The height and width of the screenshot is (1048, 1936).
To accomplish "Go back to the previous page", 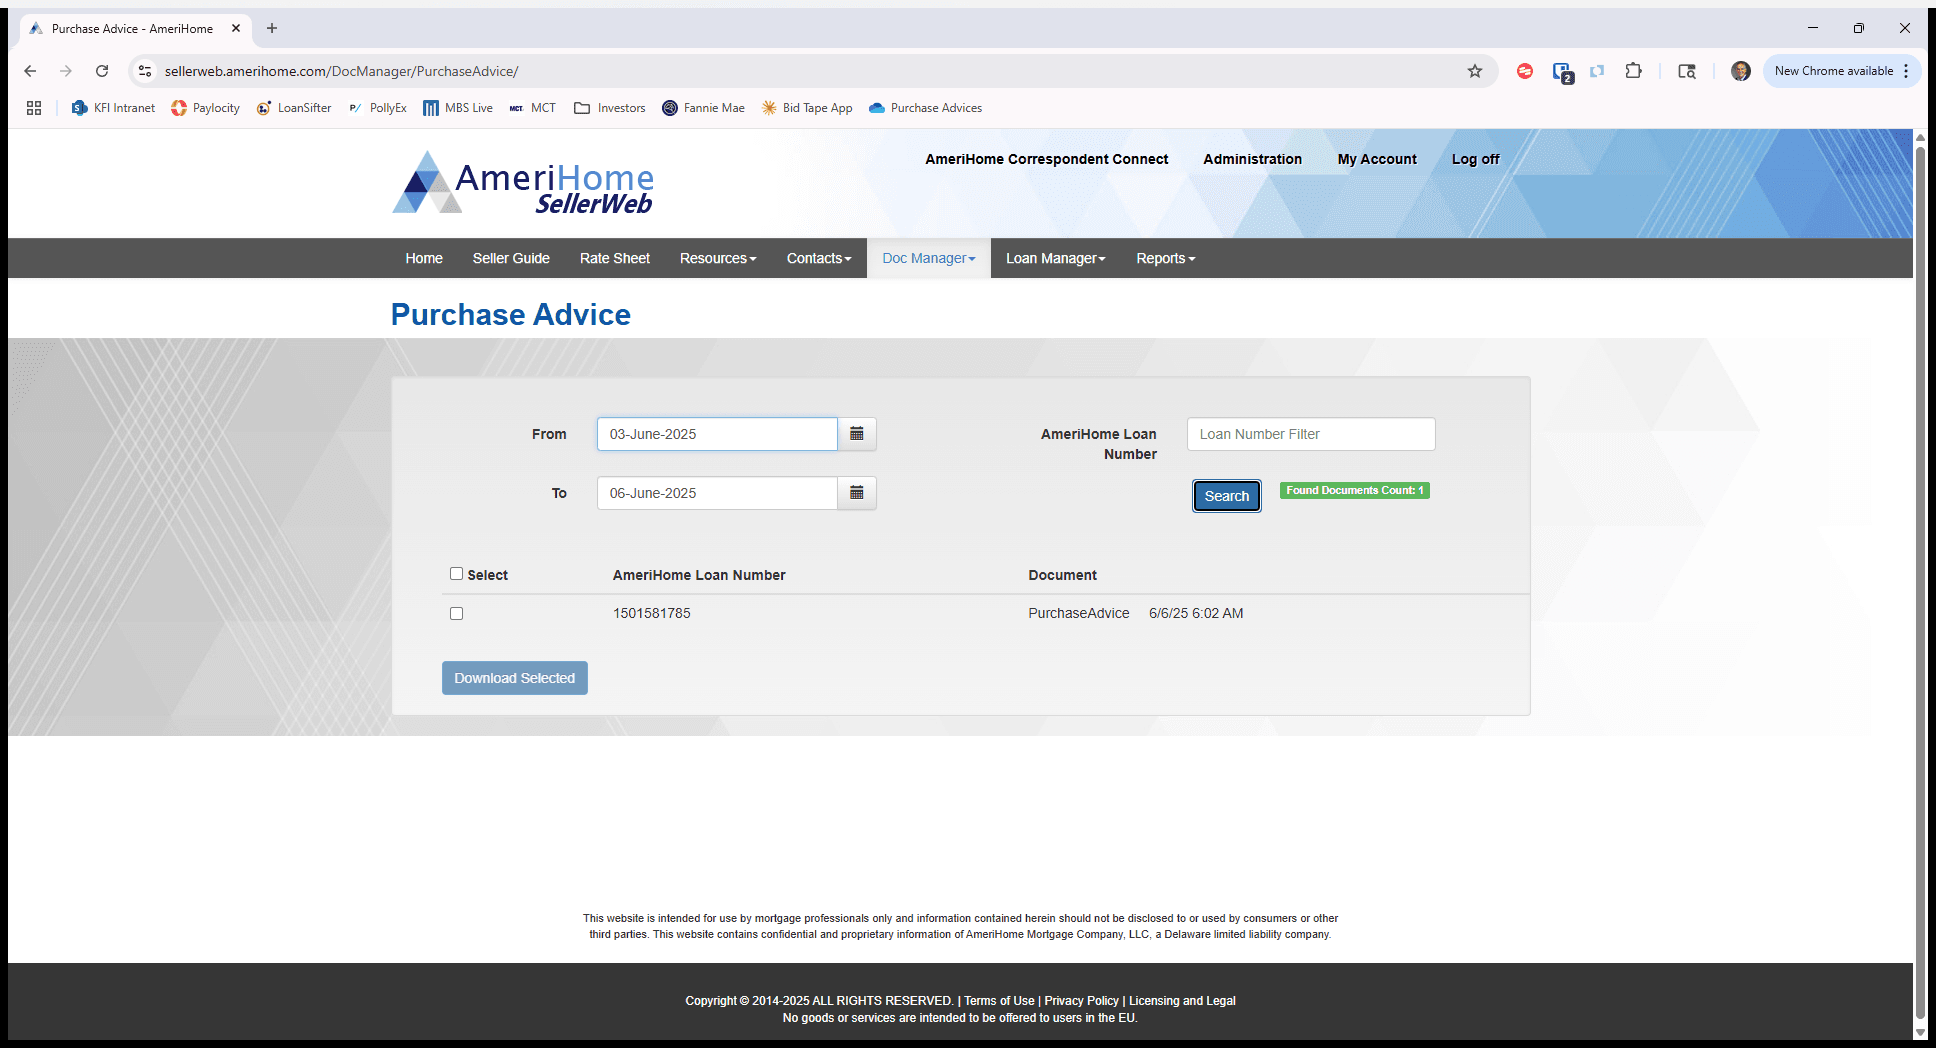I will coord(30,71).
